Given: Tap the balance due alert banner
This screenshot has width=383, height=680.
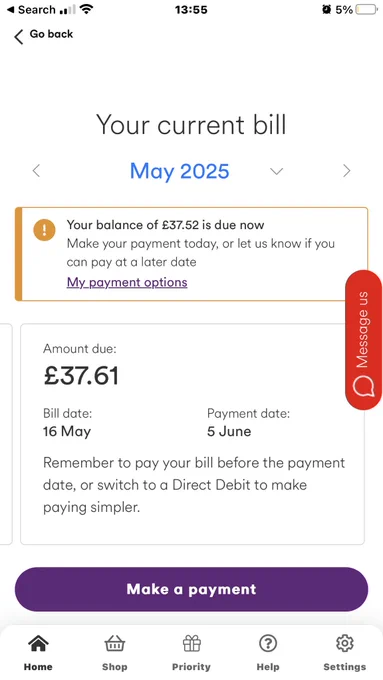Looking at the screenshot, I should [x=191, y=254].
